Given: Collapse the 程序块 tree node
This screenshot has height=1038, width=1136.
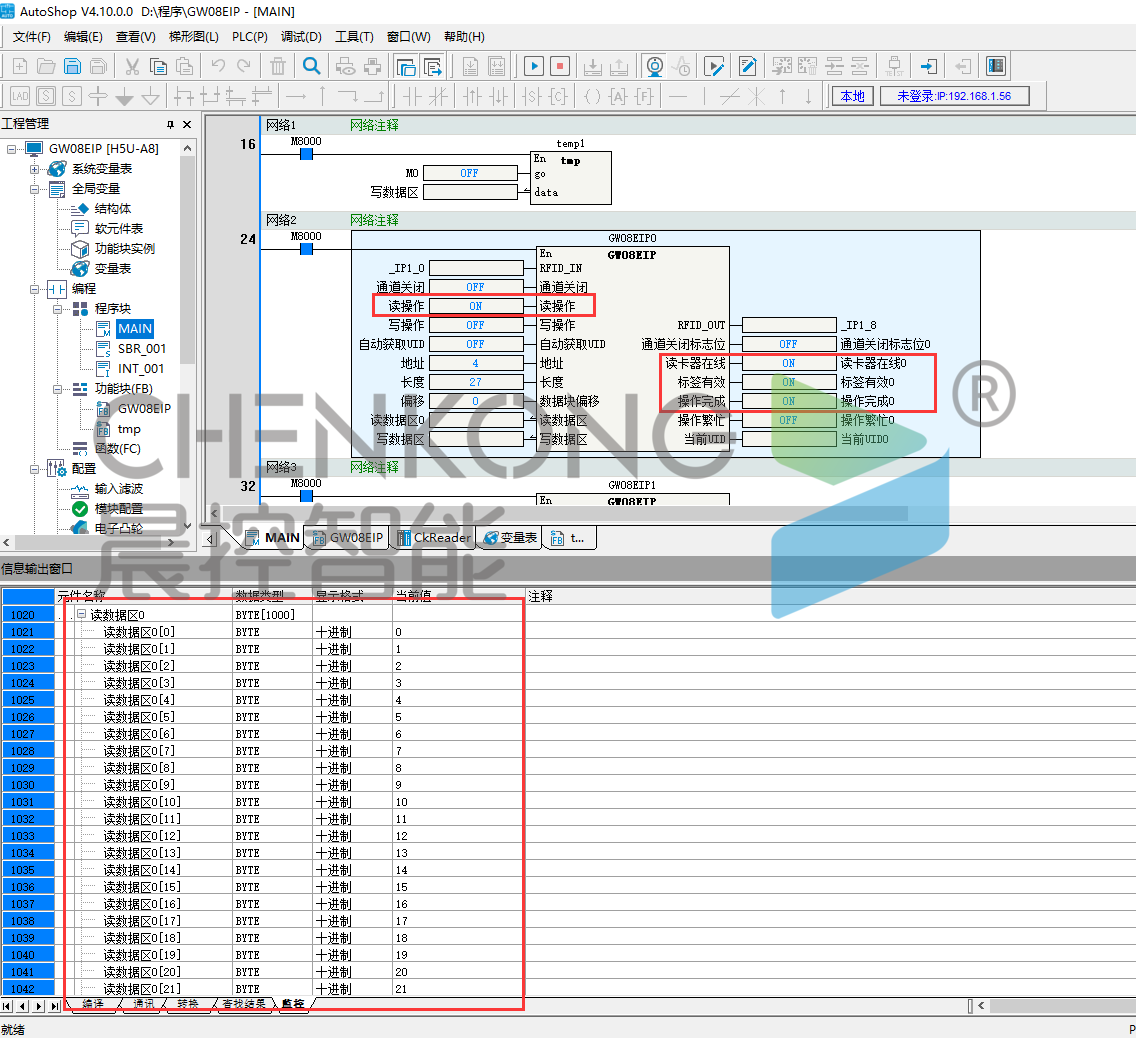Looking at the screenshot, I should point(57,309).
